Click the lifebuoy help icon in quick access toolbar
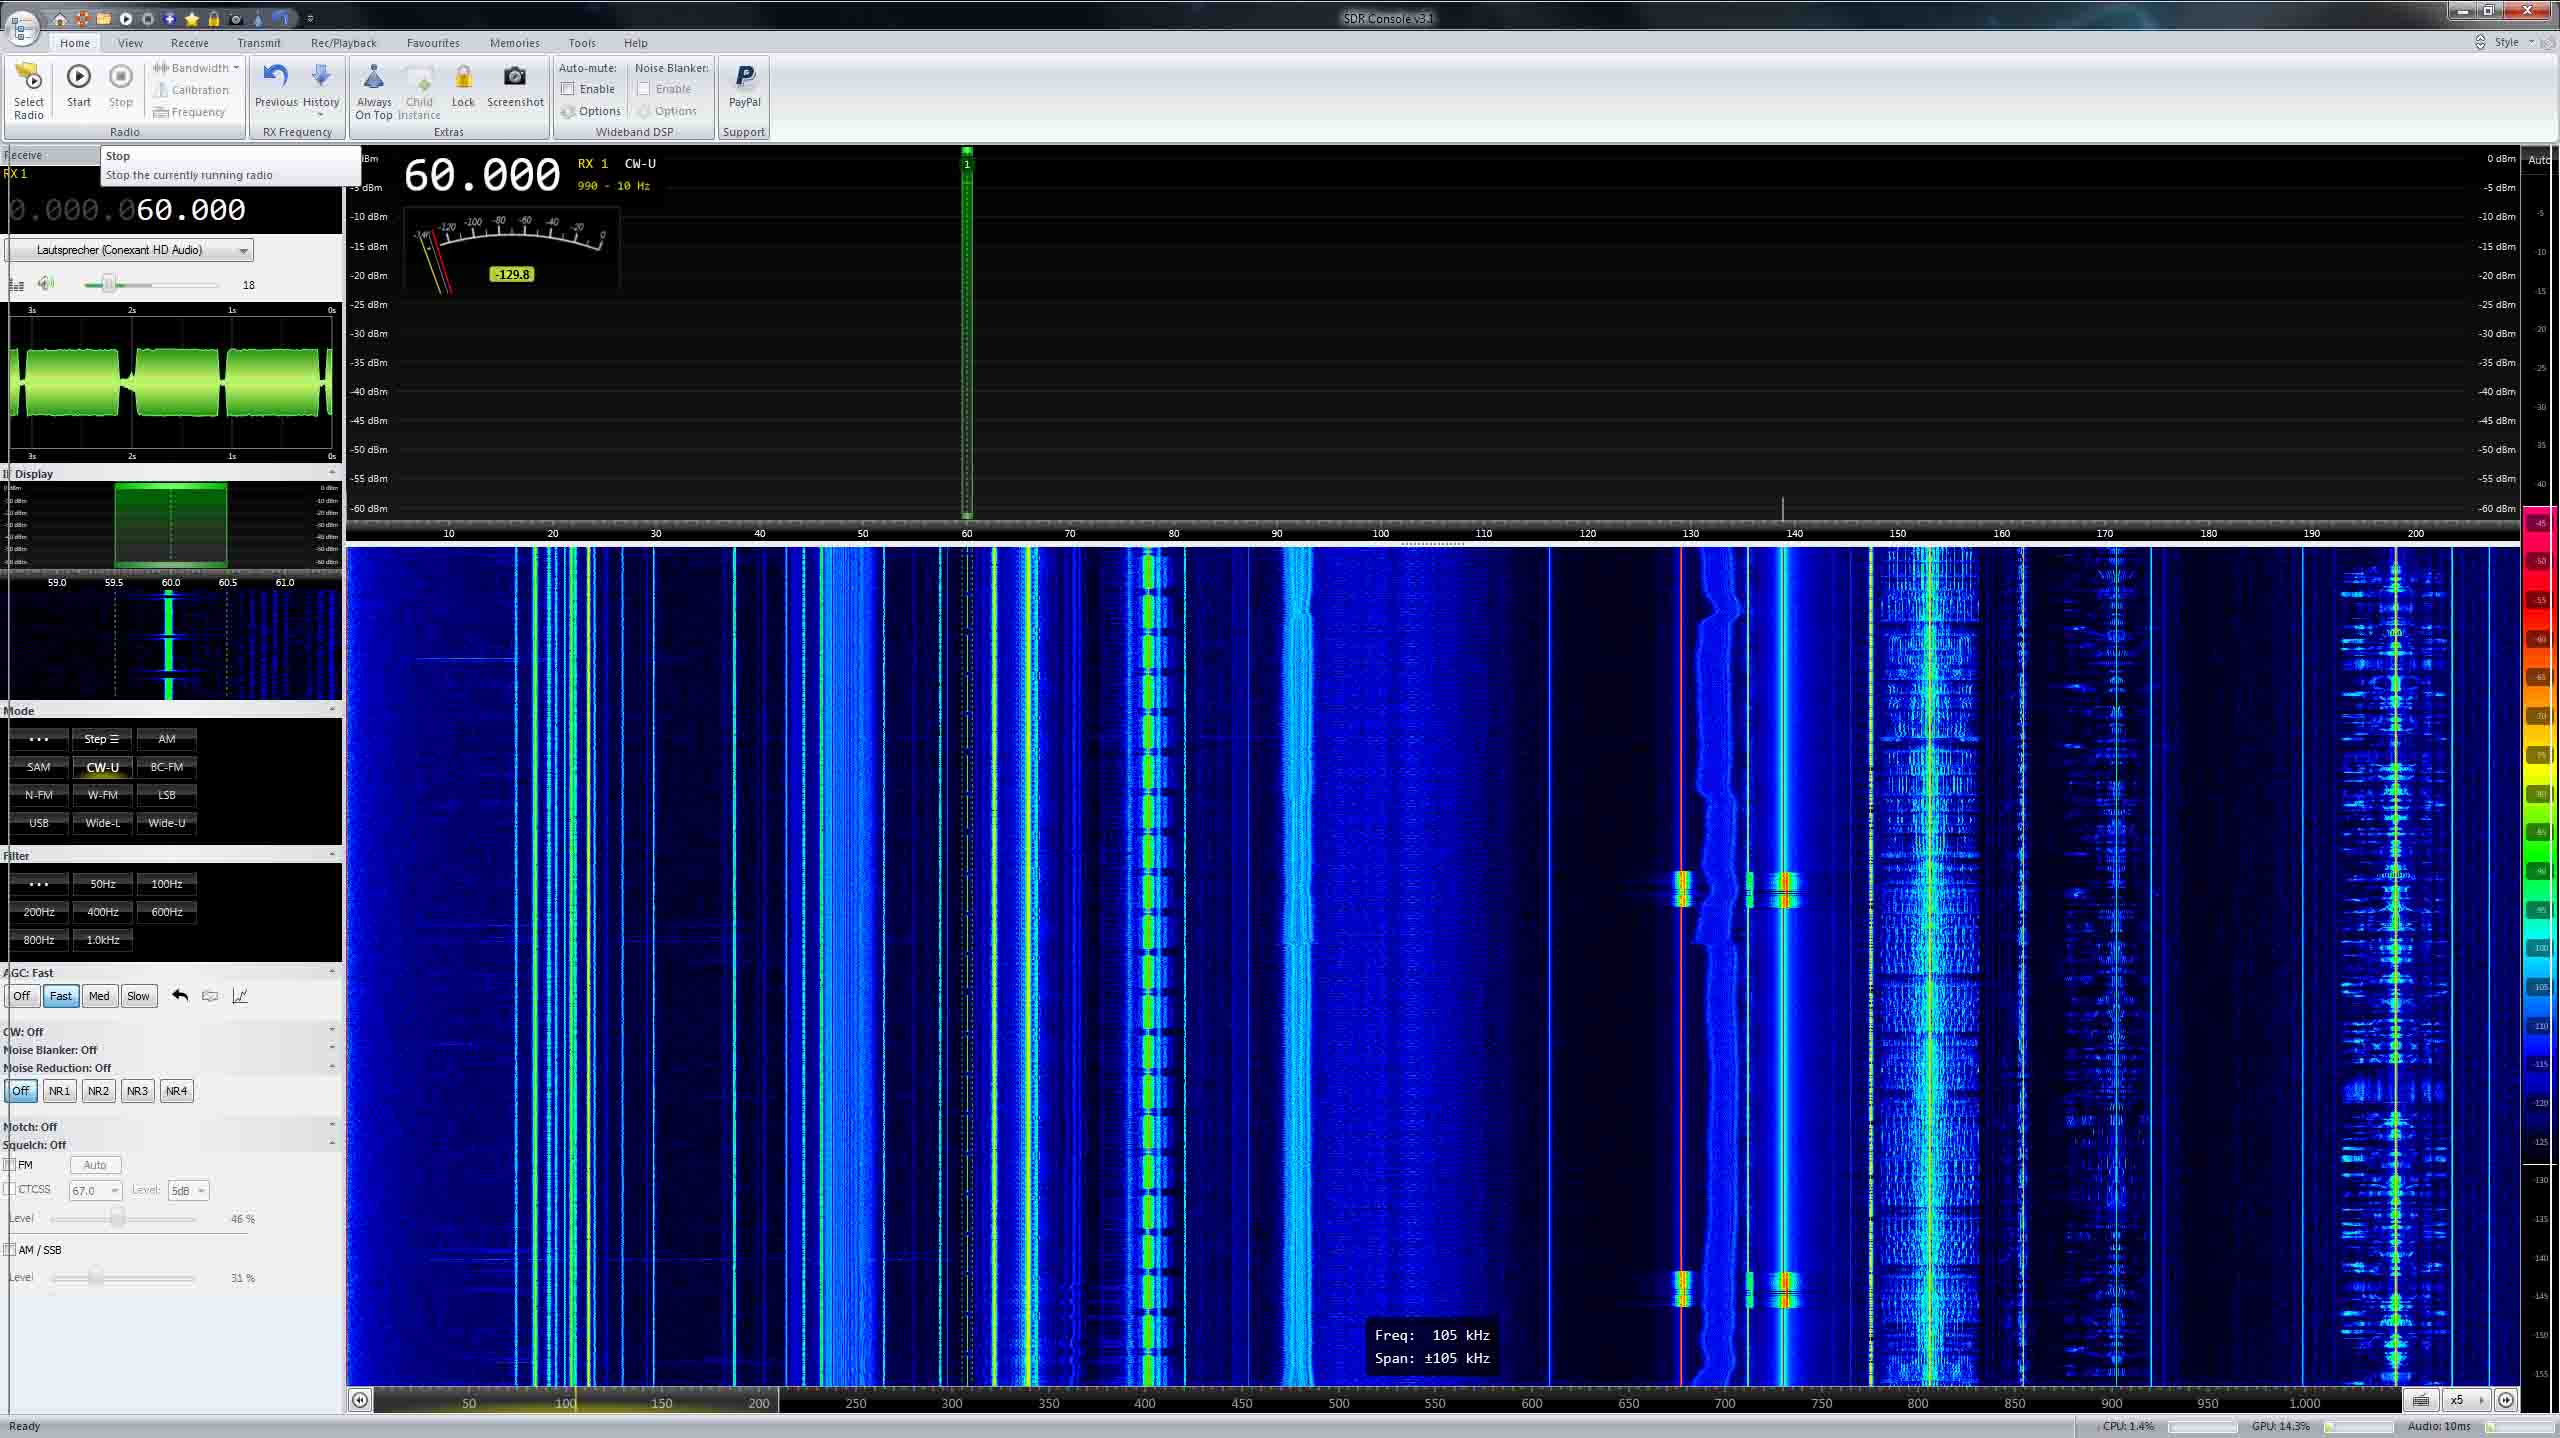 pos(82,19)
